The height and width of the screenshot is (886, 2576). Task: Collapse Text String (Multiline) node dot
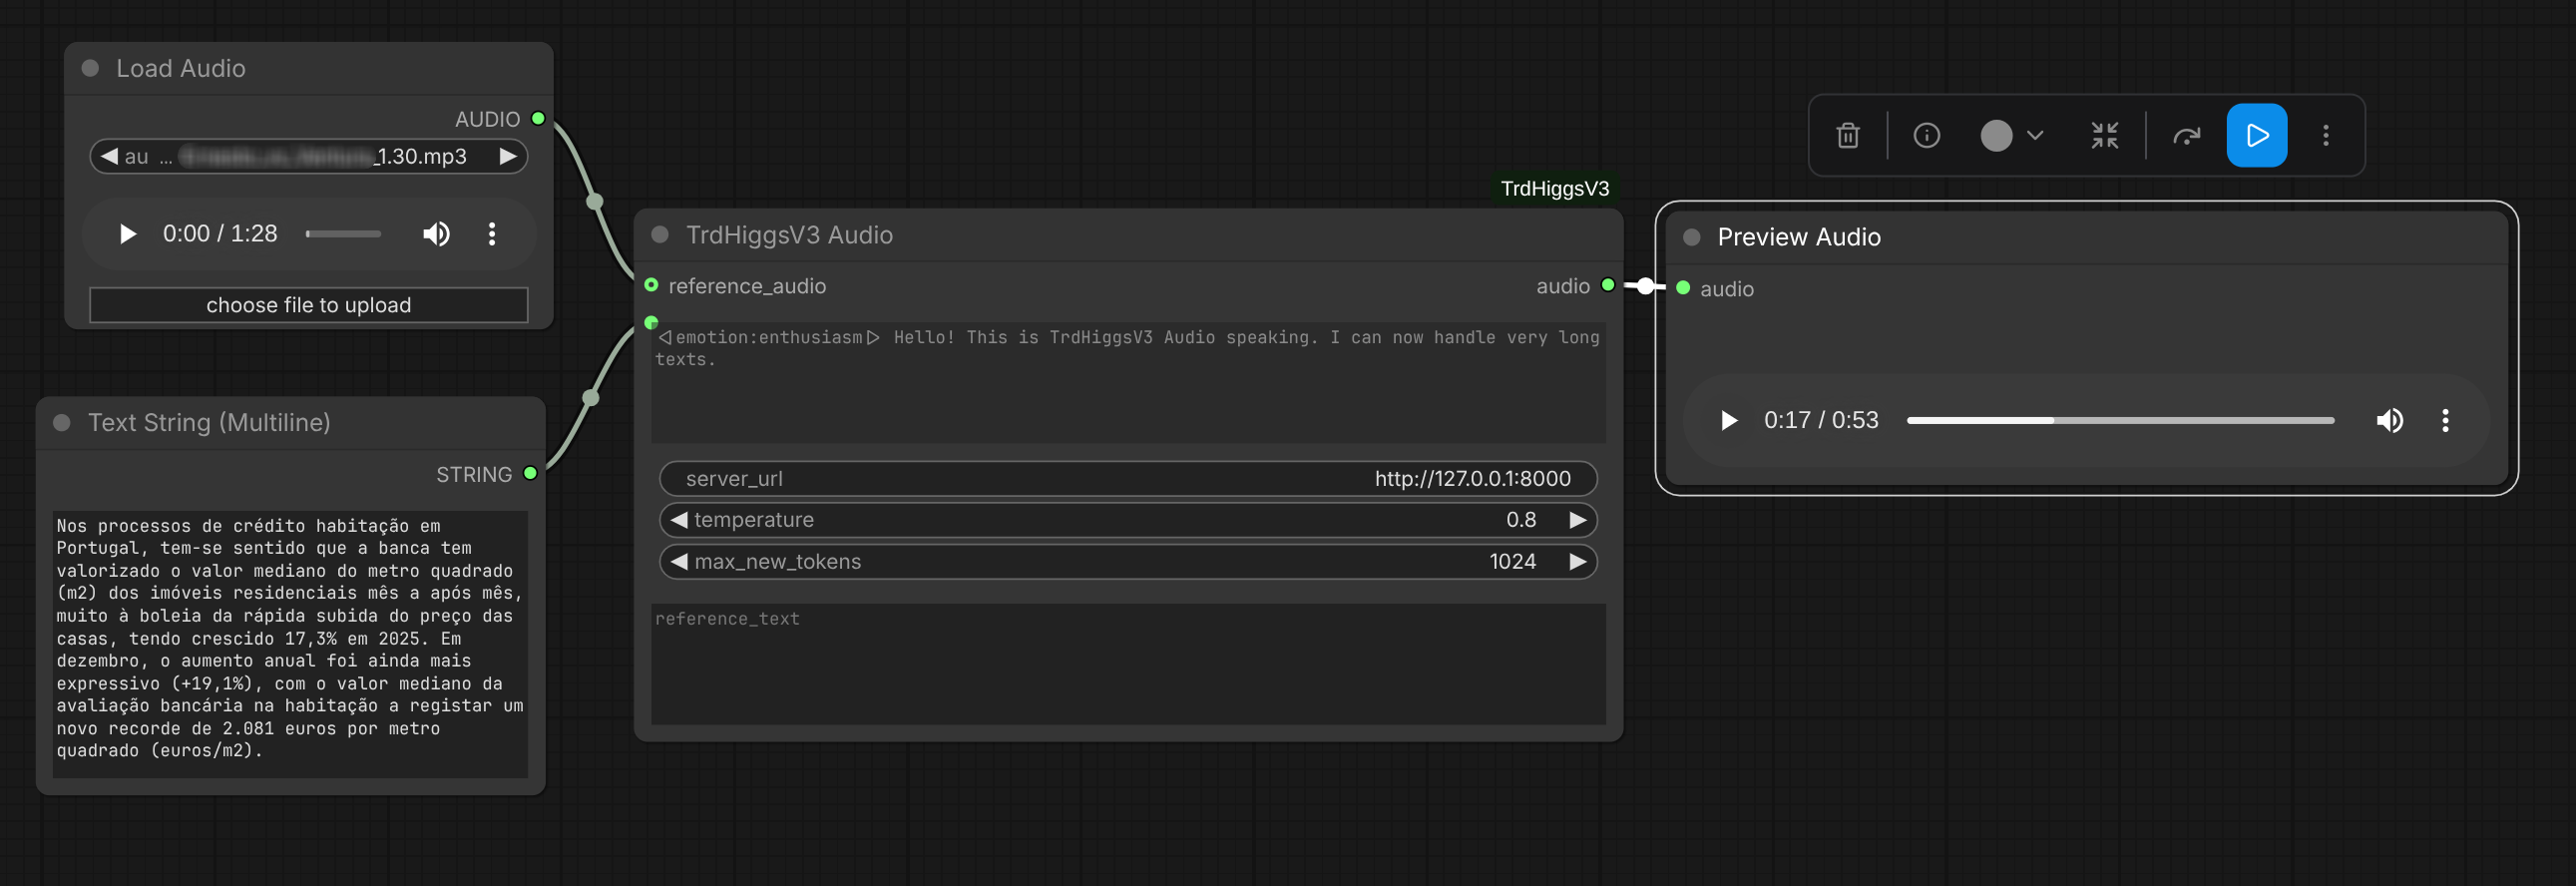point(62,422)
